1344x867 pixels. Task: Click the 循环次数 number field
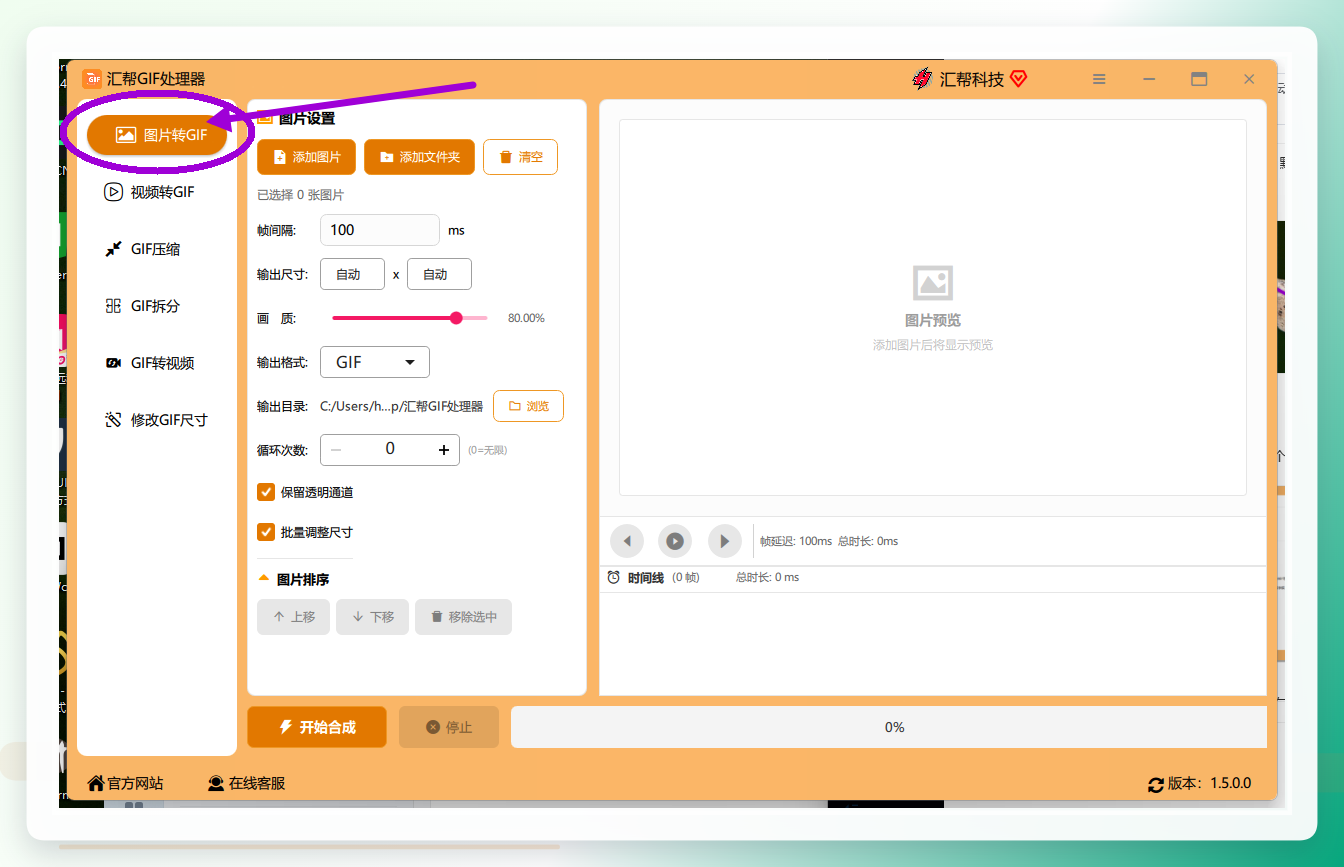tap(390, 450)
